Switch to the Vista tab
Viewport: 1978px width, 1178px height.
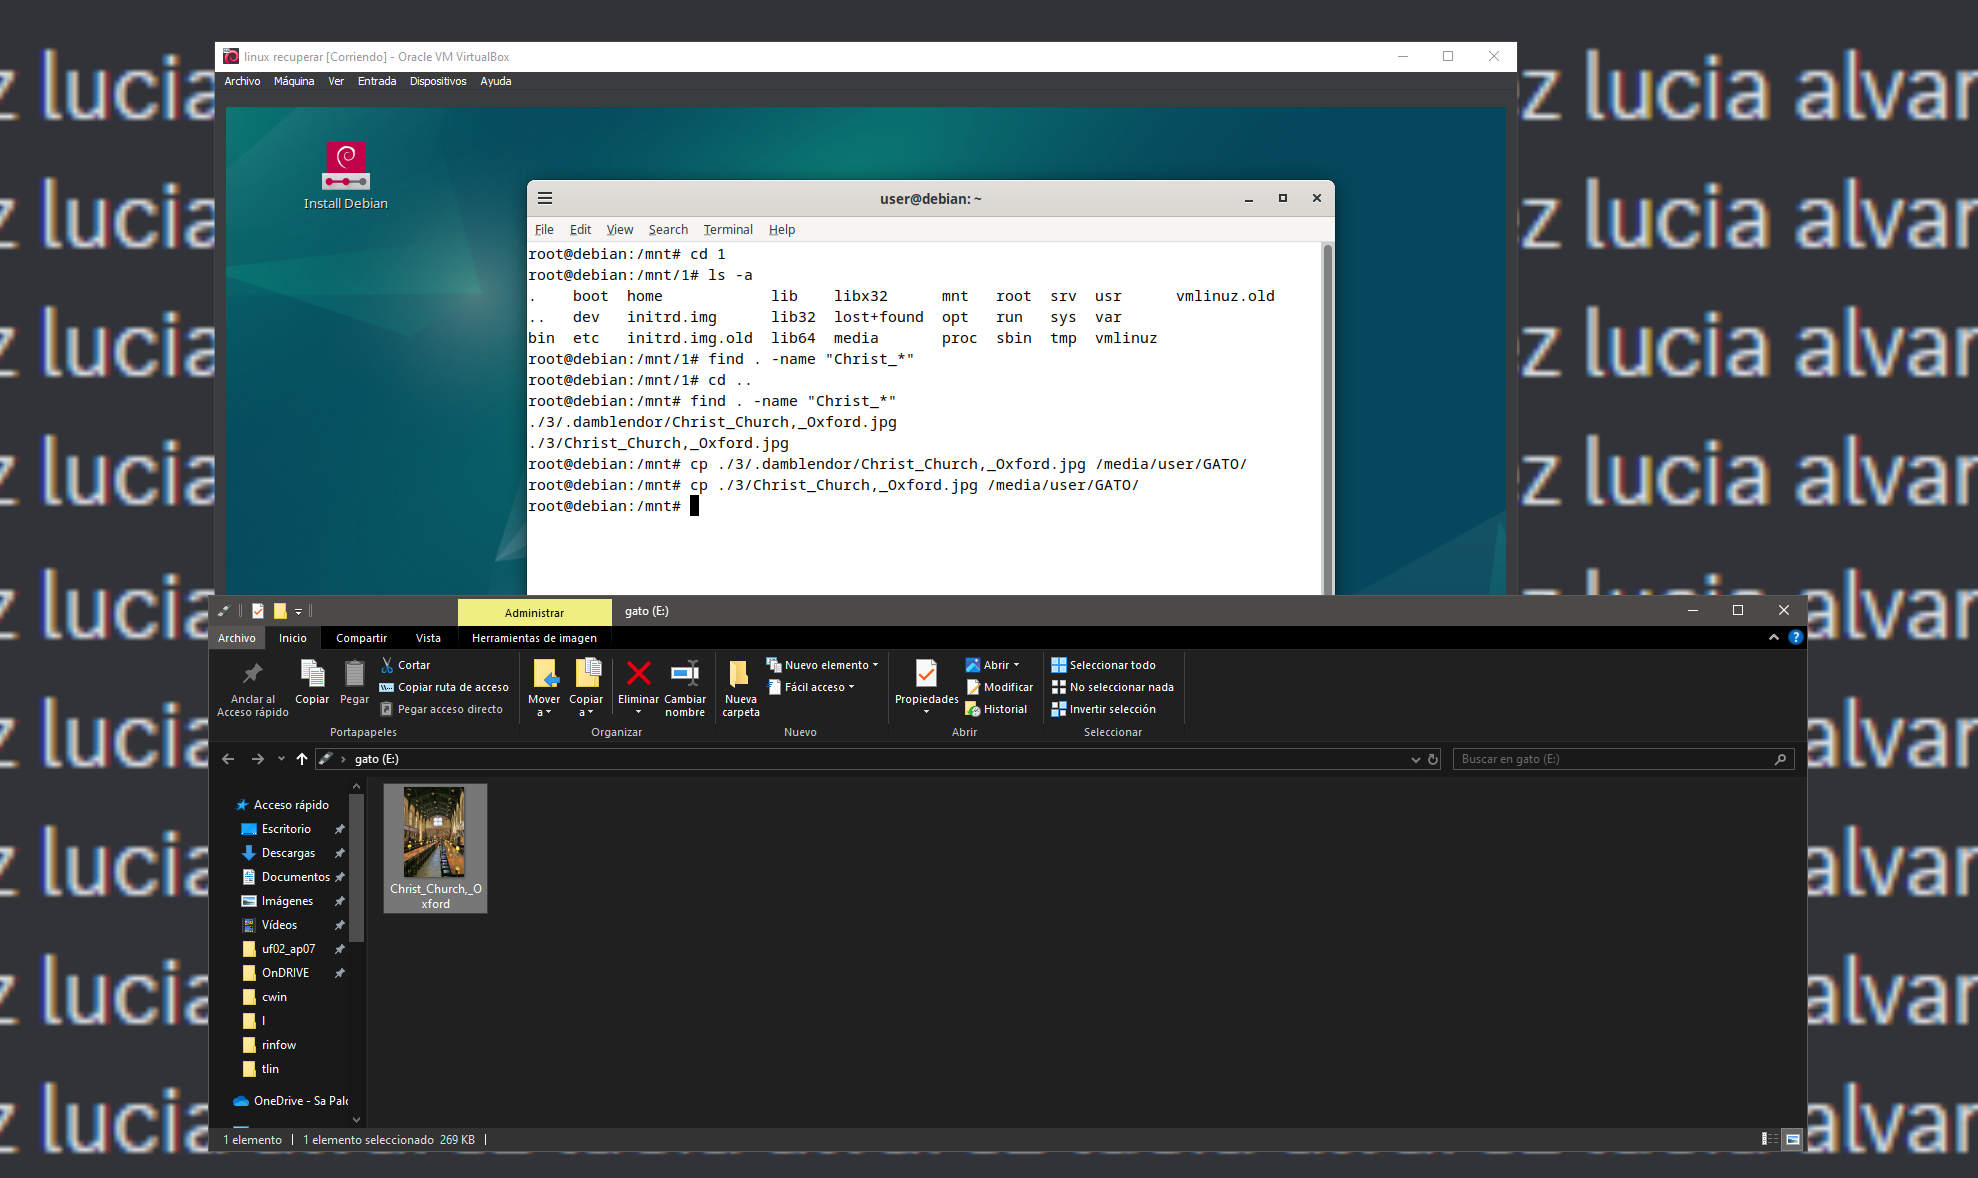click(428, 637)
